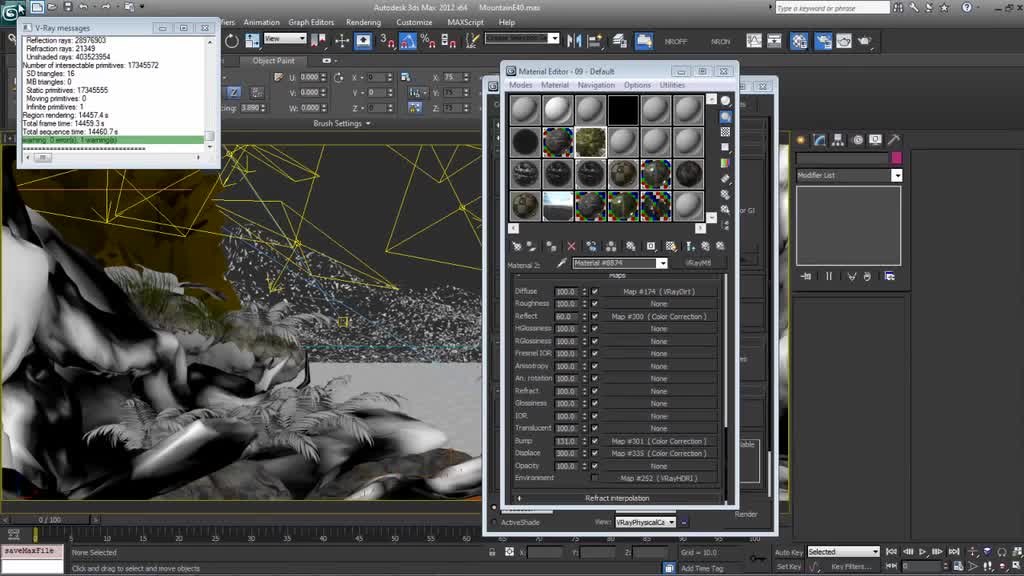Viewport: 1024px width, 576px height.
Task: Open the Motion panel tab icon
Action: point(857,140)
